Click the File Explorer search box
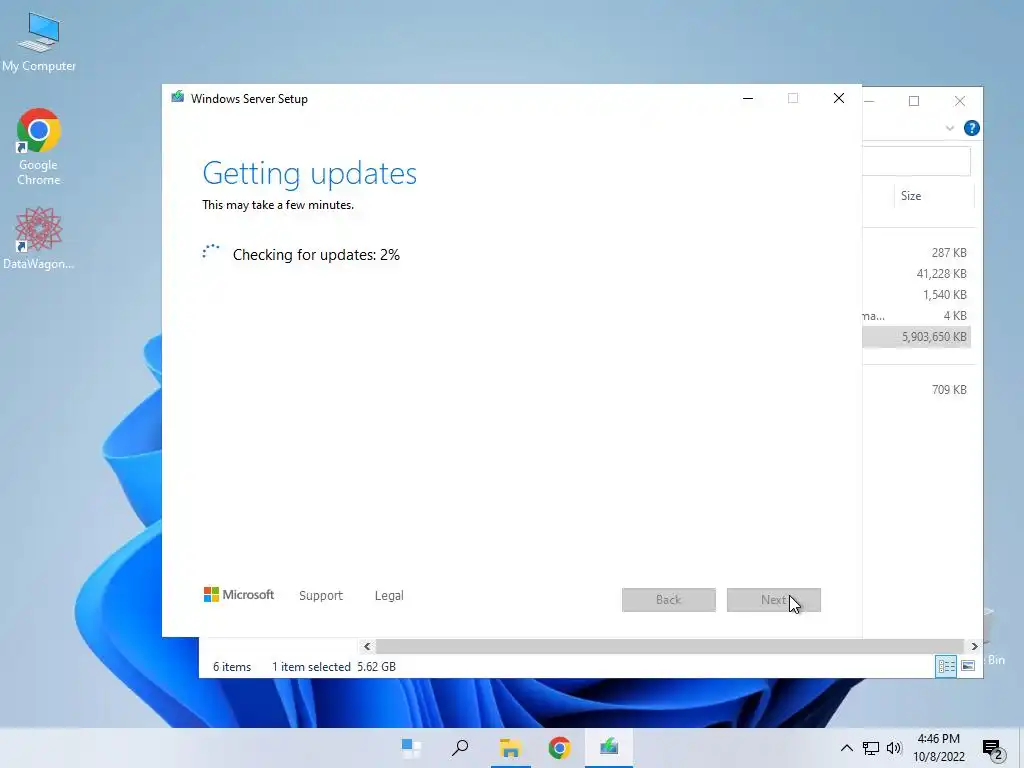The image size is (1024, 768). coord(916,161)
